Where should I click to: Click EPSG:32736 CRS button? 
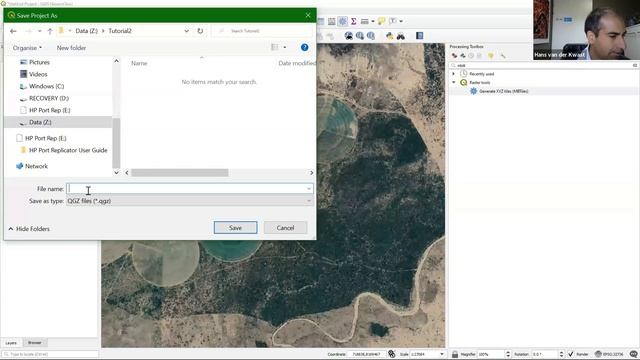610,354
